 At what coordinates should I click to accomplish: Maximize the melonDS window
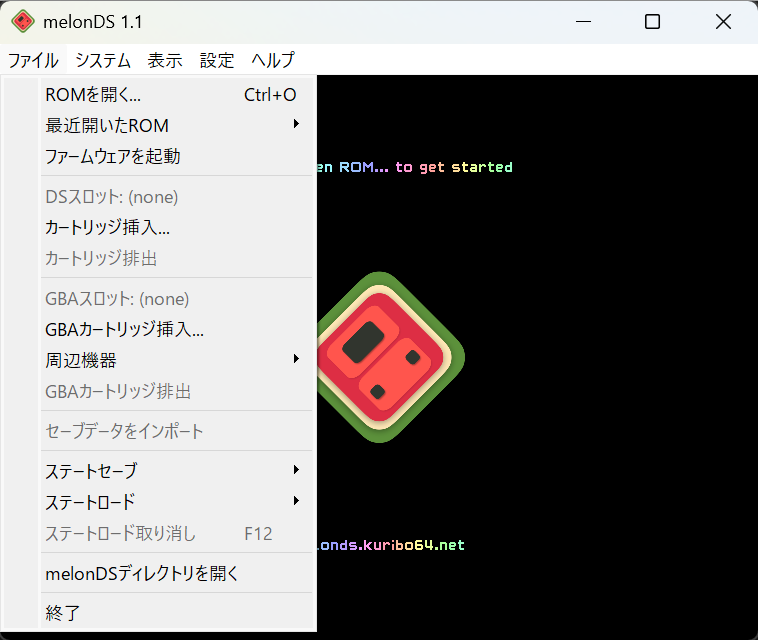pyautogui.click(x=652, y=22)
